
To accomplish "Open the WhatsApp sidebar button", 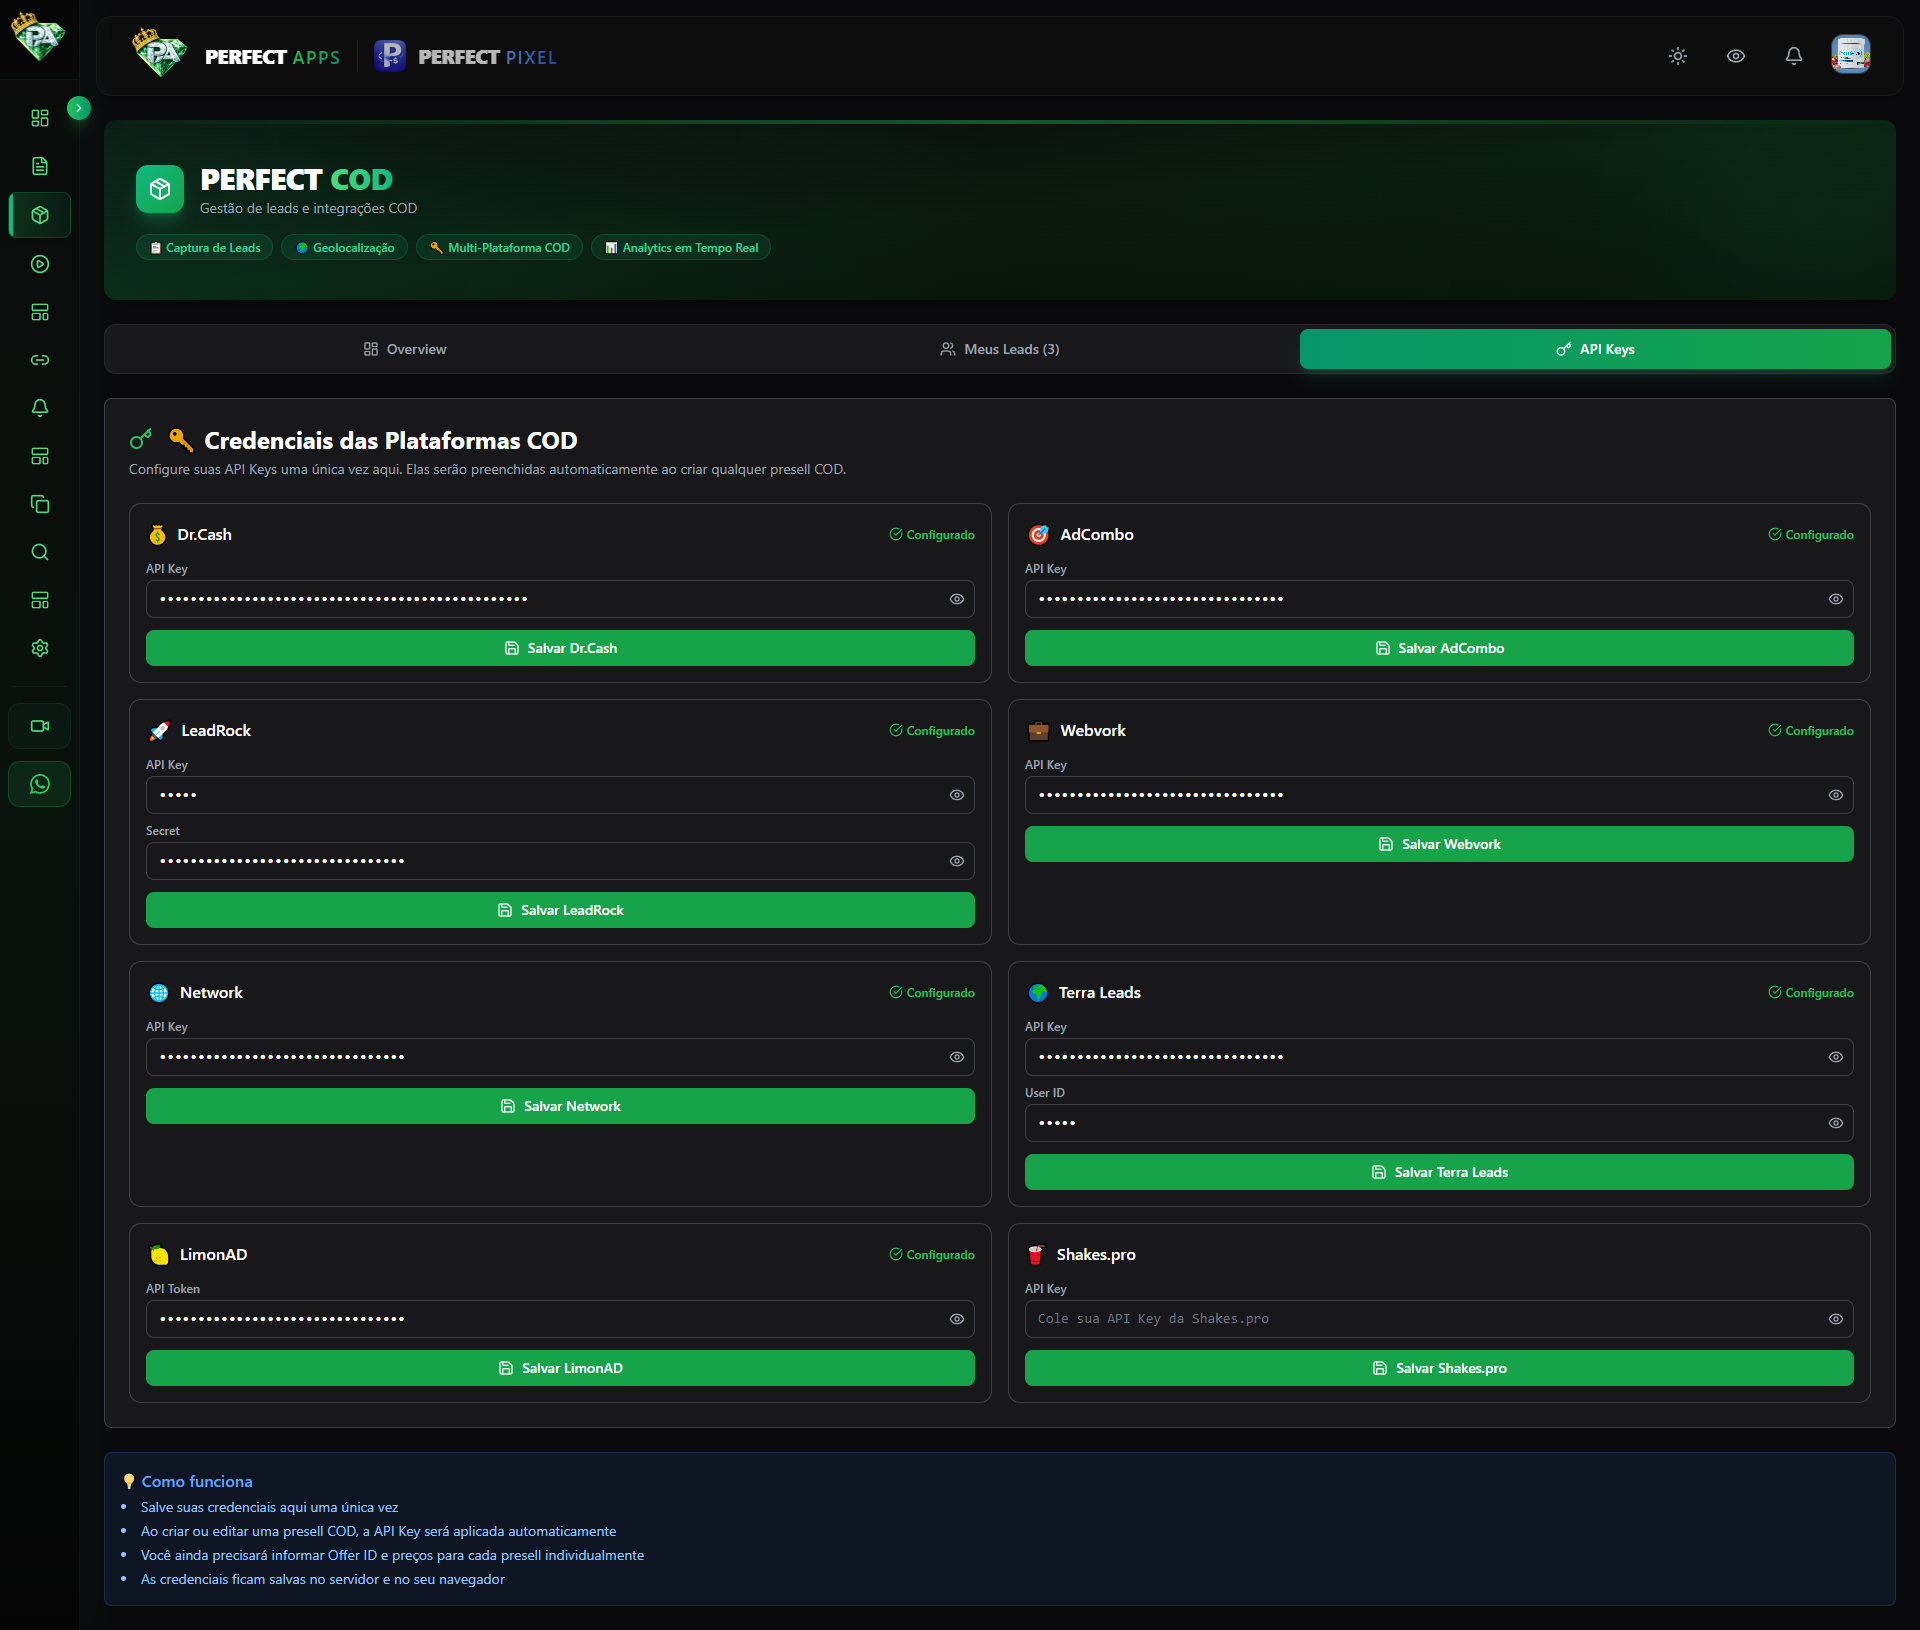I will [40, 784].
